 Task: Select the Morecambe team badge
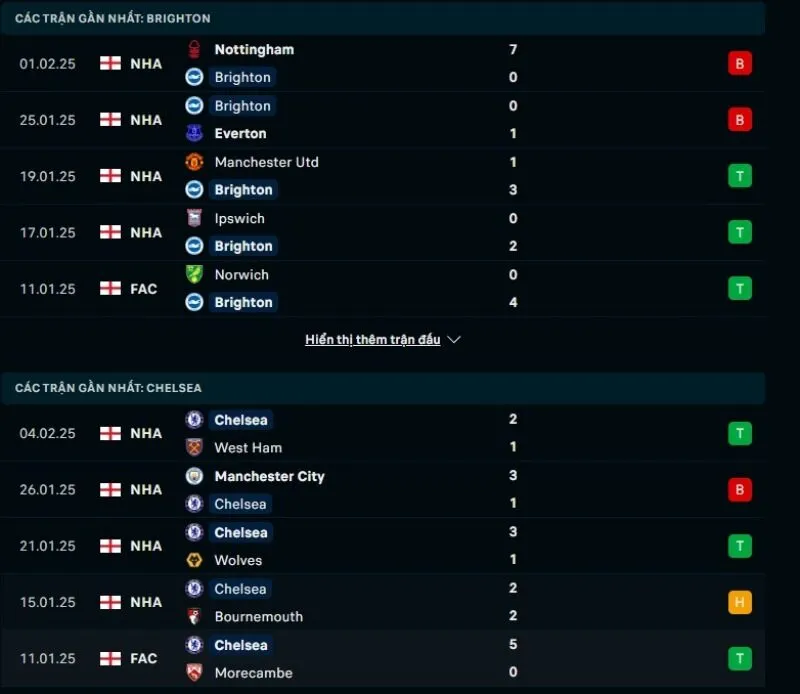click(192, 673)
